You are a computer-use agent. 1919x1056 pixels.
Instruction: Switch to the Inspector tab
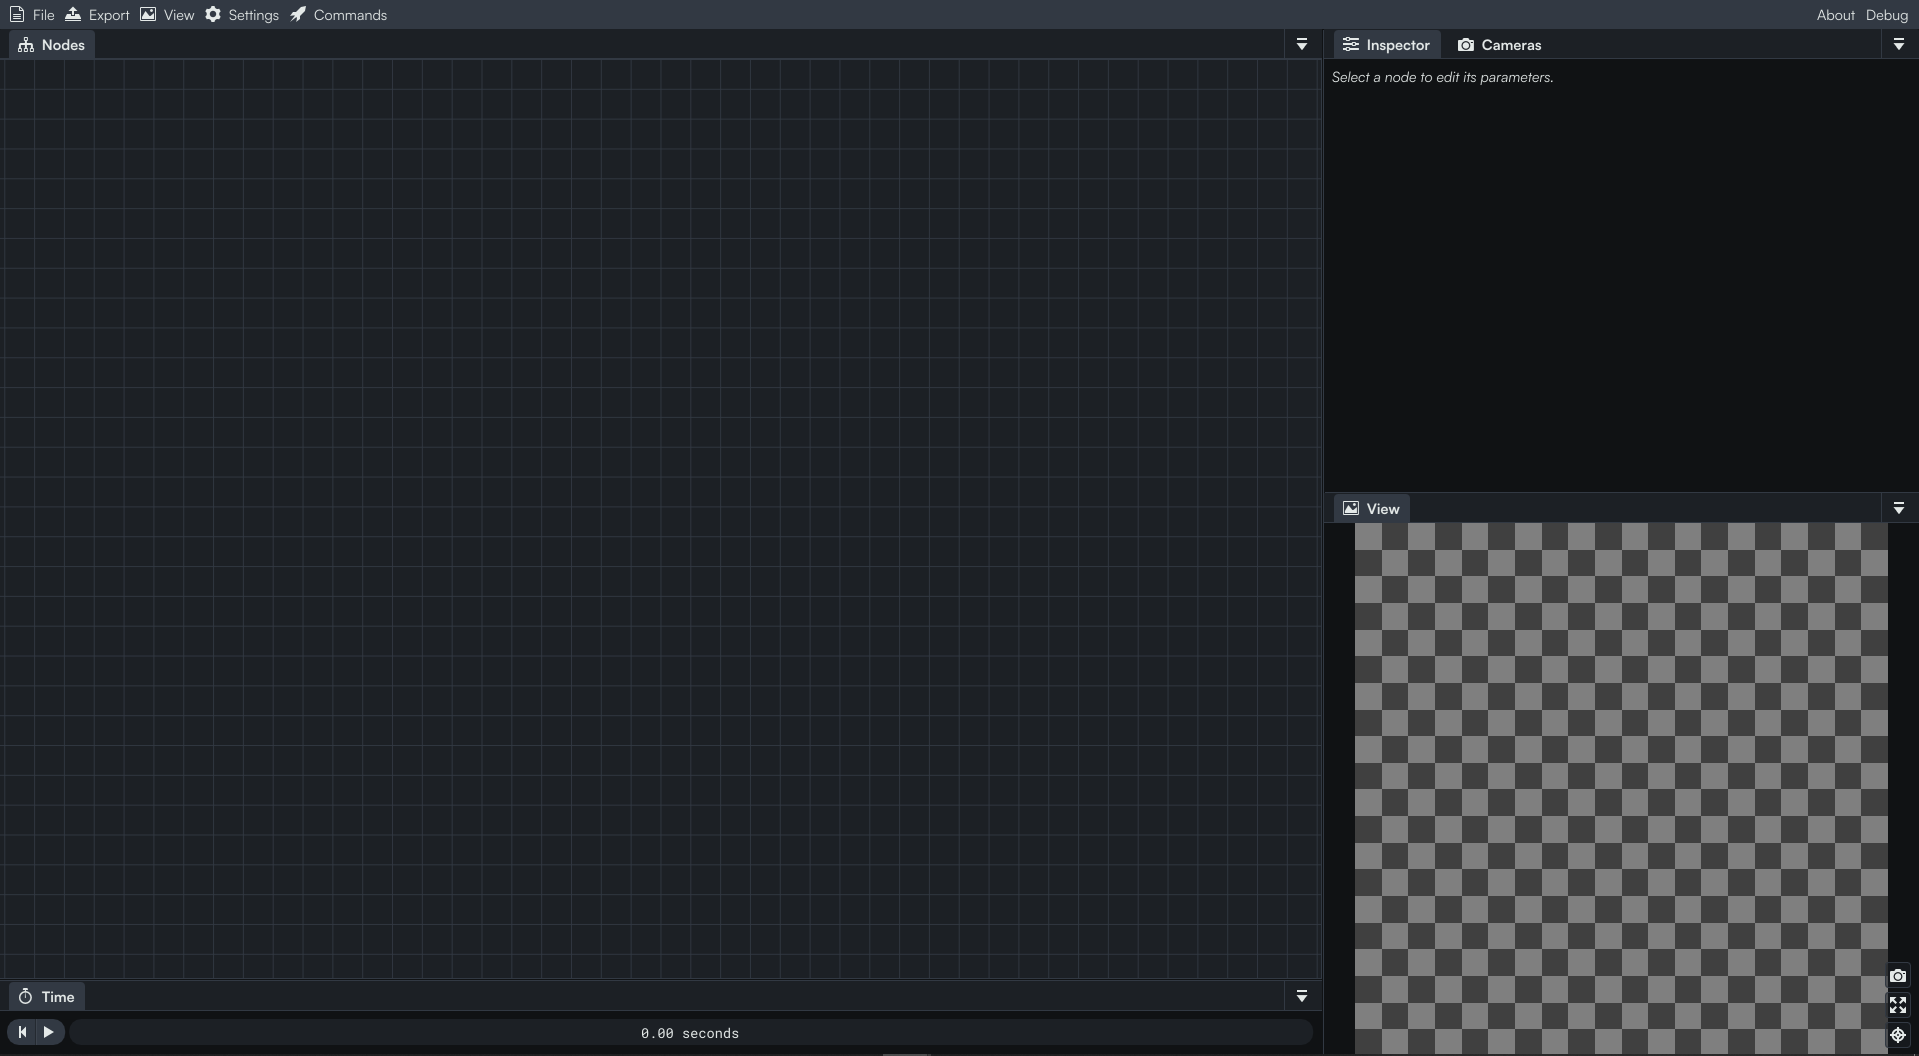1386,45
